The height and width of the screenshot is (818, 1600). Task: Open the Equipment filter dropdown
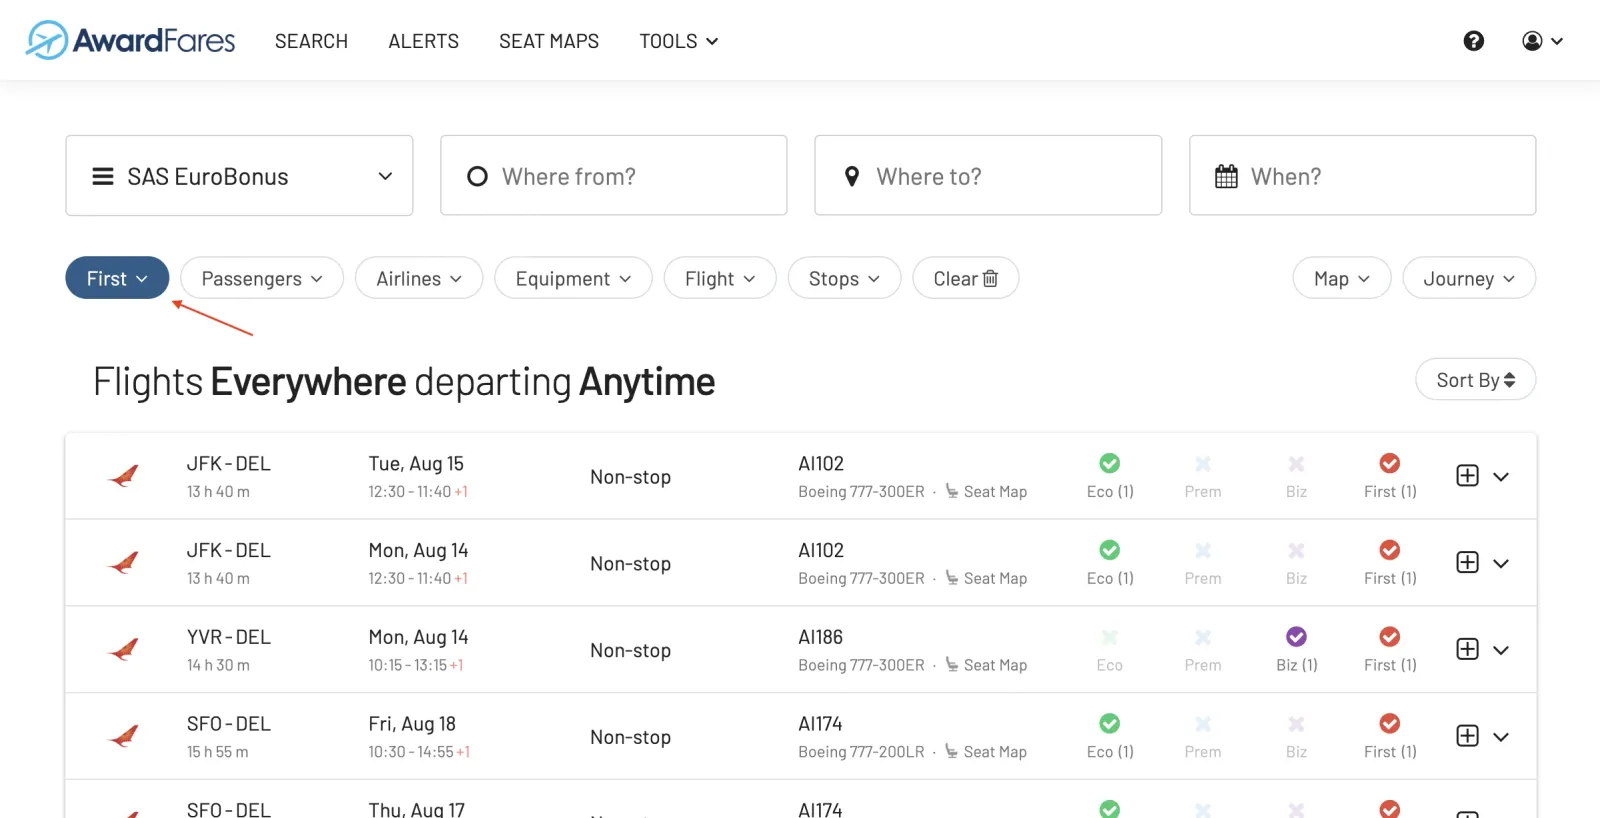573,278
